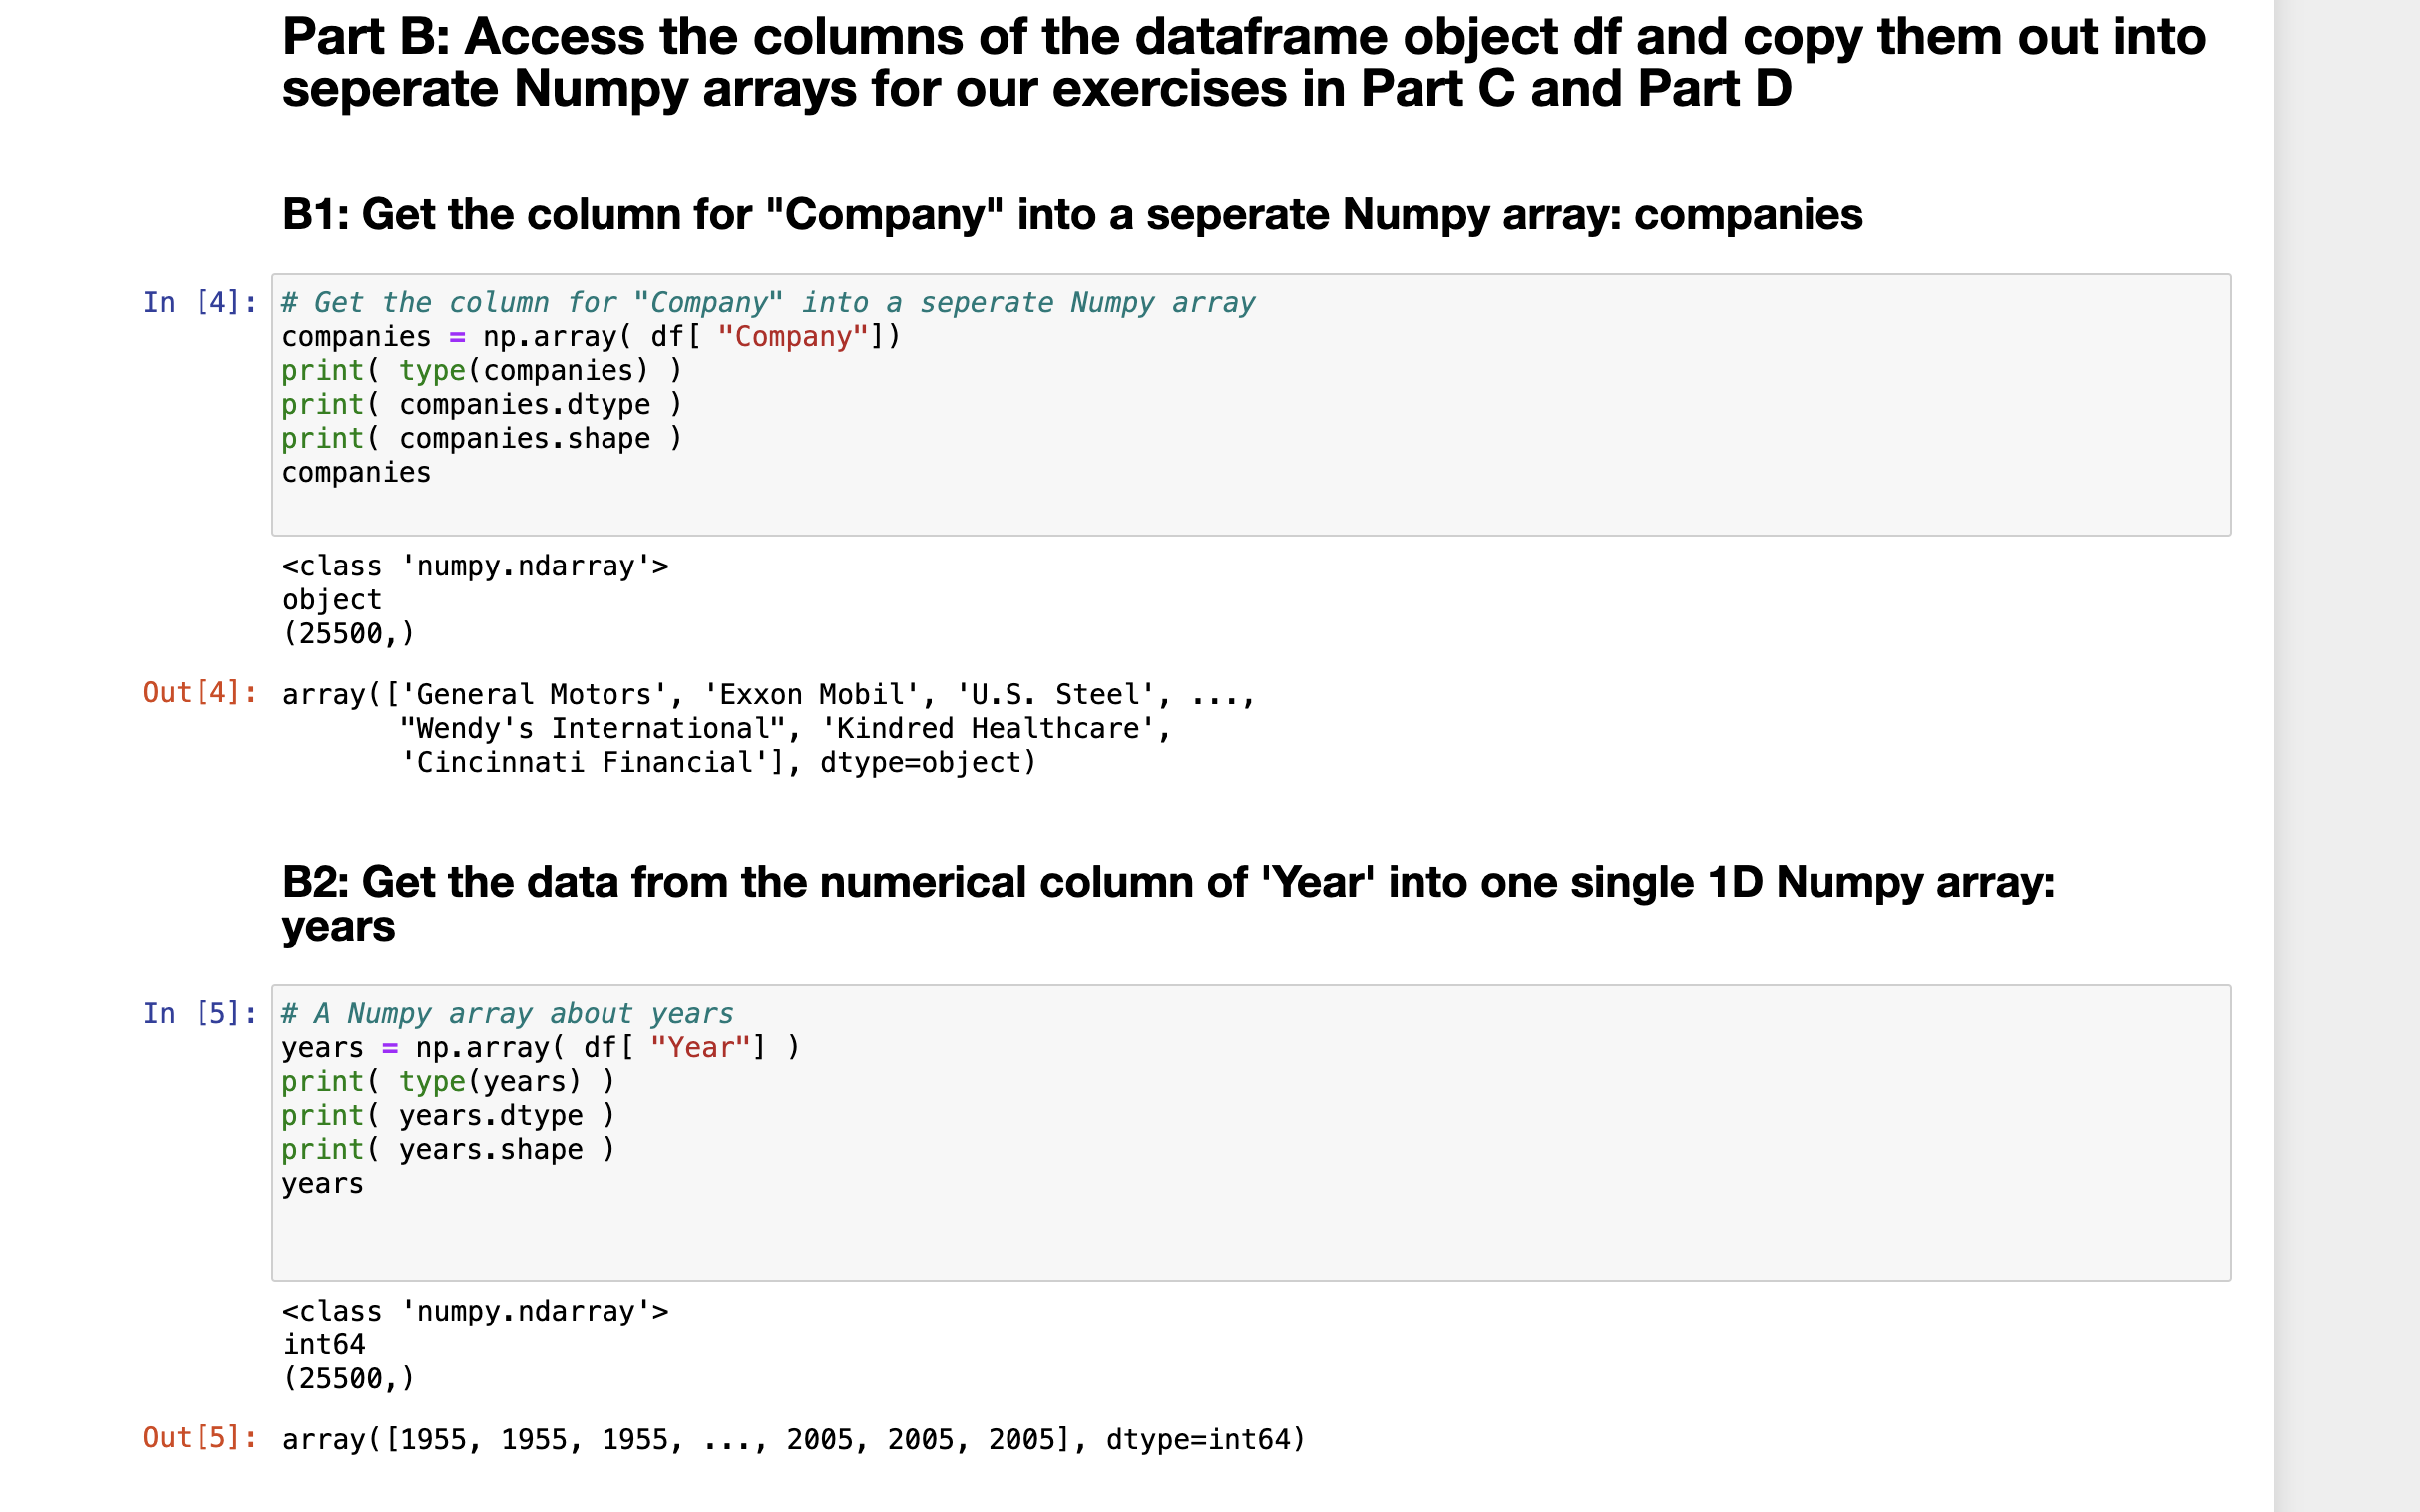Select the In [5] code cell editor
This screenshot has width=2420, height=1512.
coord(1251,1132)
